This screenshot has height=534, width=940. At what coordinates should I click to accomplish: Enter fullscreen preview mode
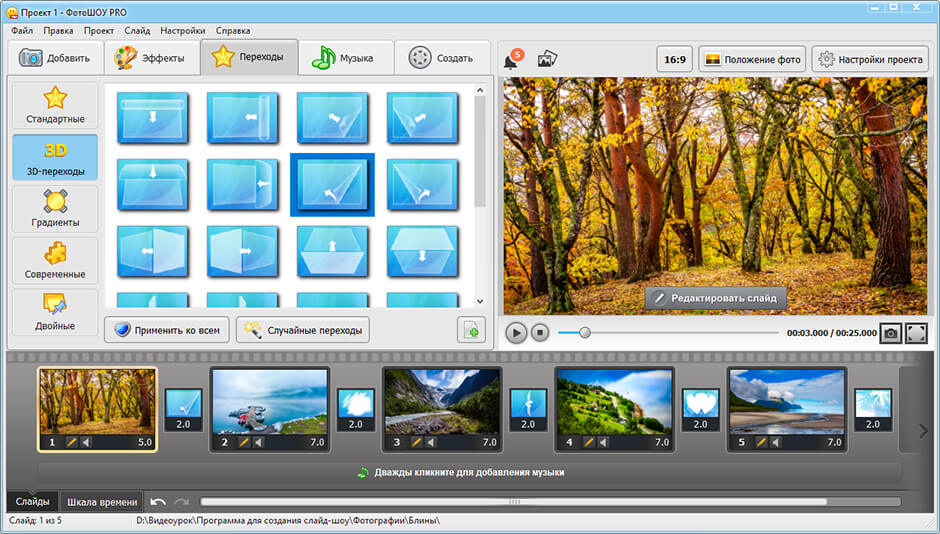point(916,333)
